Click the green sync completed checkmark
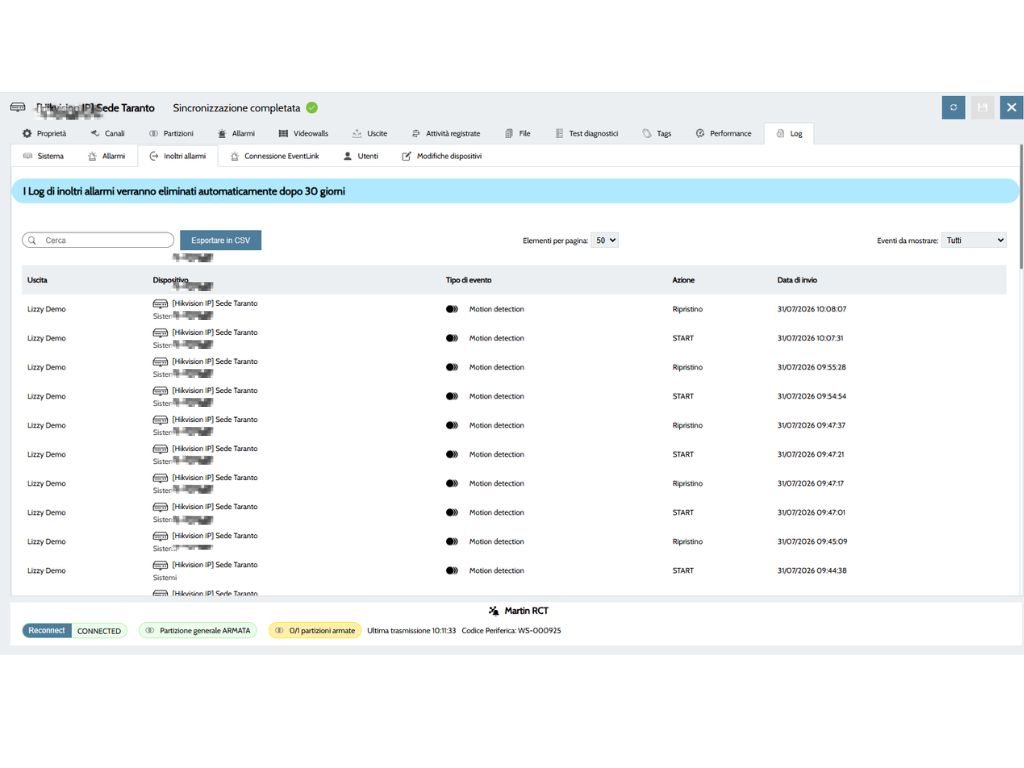This screenshot has height=768, width=1024. pyautogui.click(x=312, y=108)
